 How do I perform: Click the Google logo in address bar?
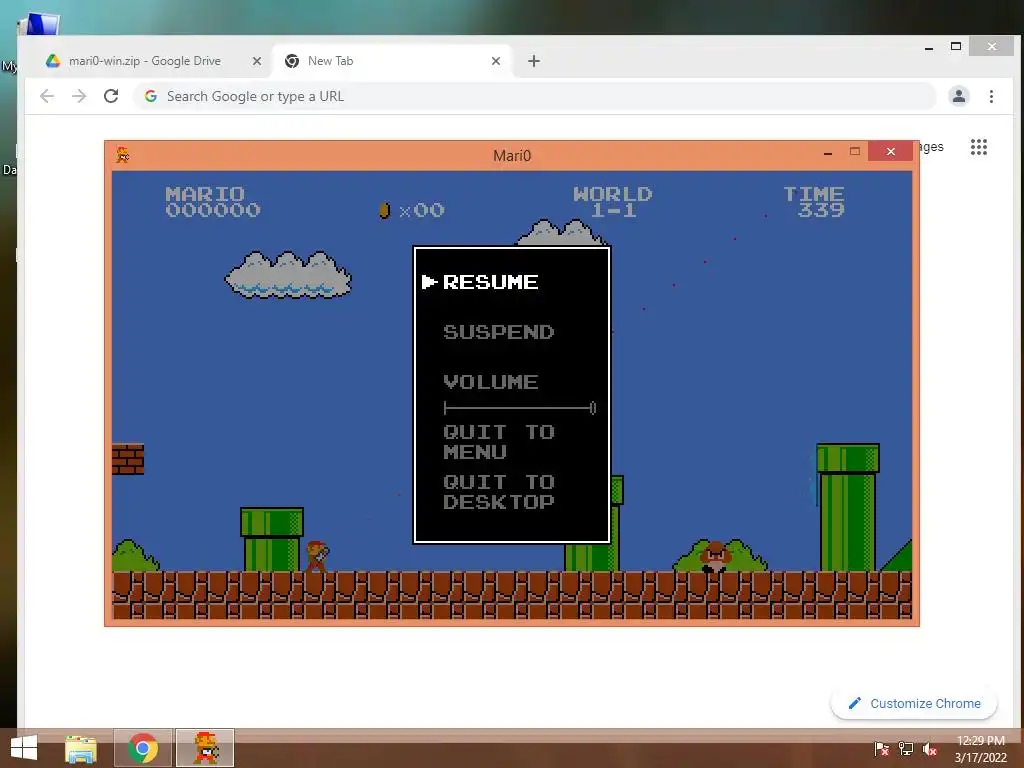point(151,97)
